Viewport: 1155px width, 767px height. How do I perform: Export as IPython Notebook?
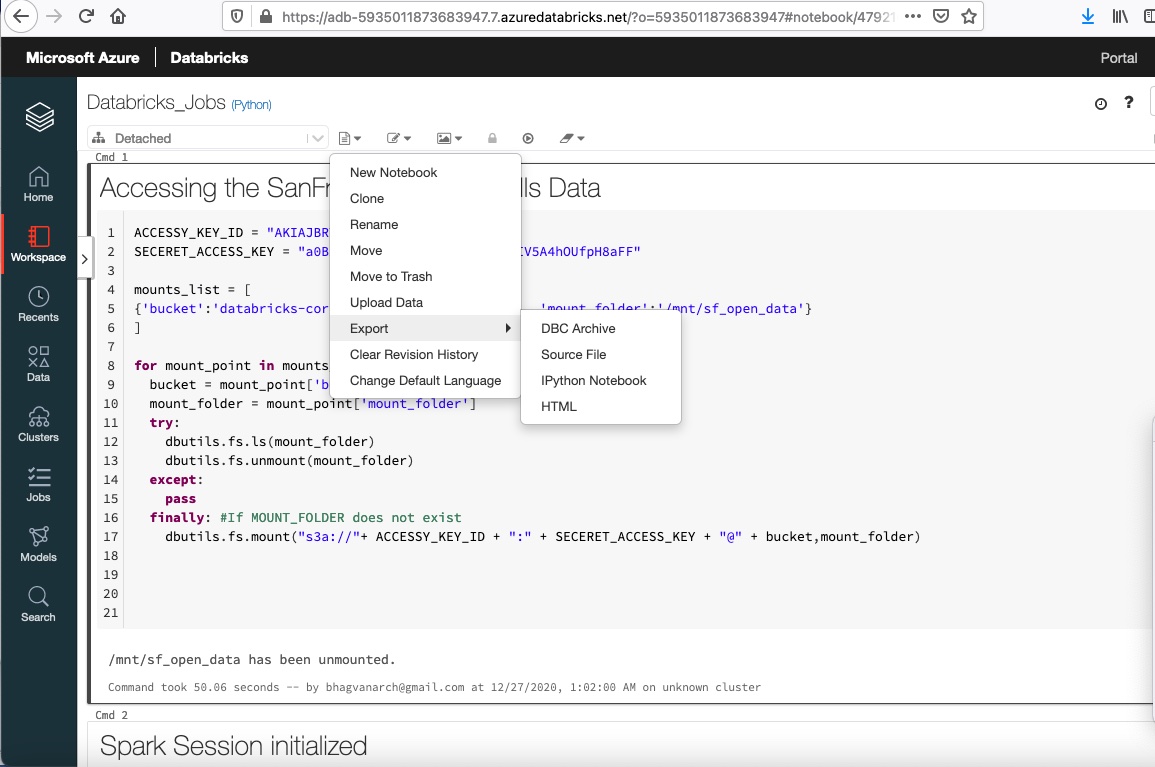(600, 381)
